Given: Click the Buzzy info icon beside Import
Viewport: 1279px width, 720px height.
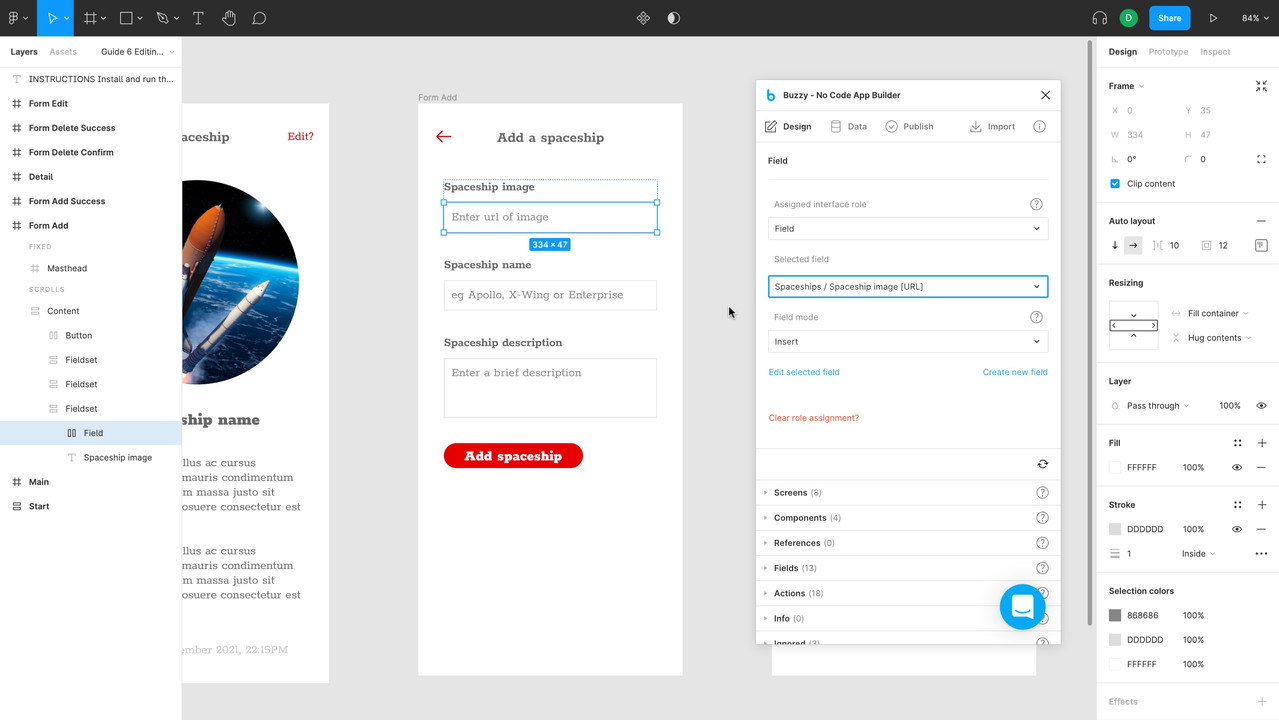Looking at the screenshot, I should click(1039, 127).
